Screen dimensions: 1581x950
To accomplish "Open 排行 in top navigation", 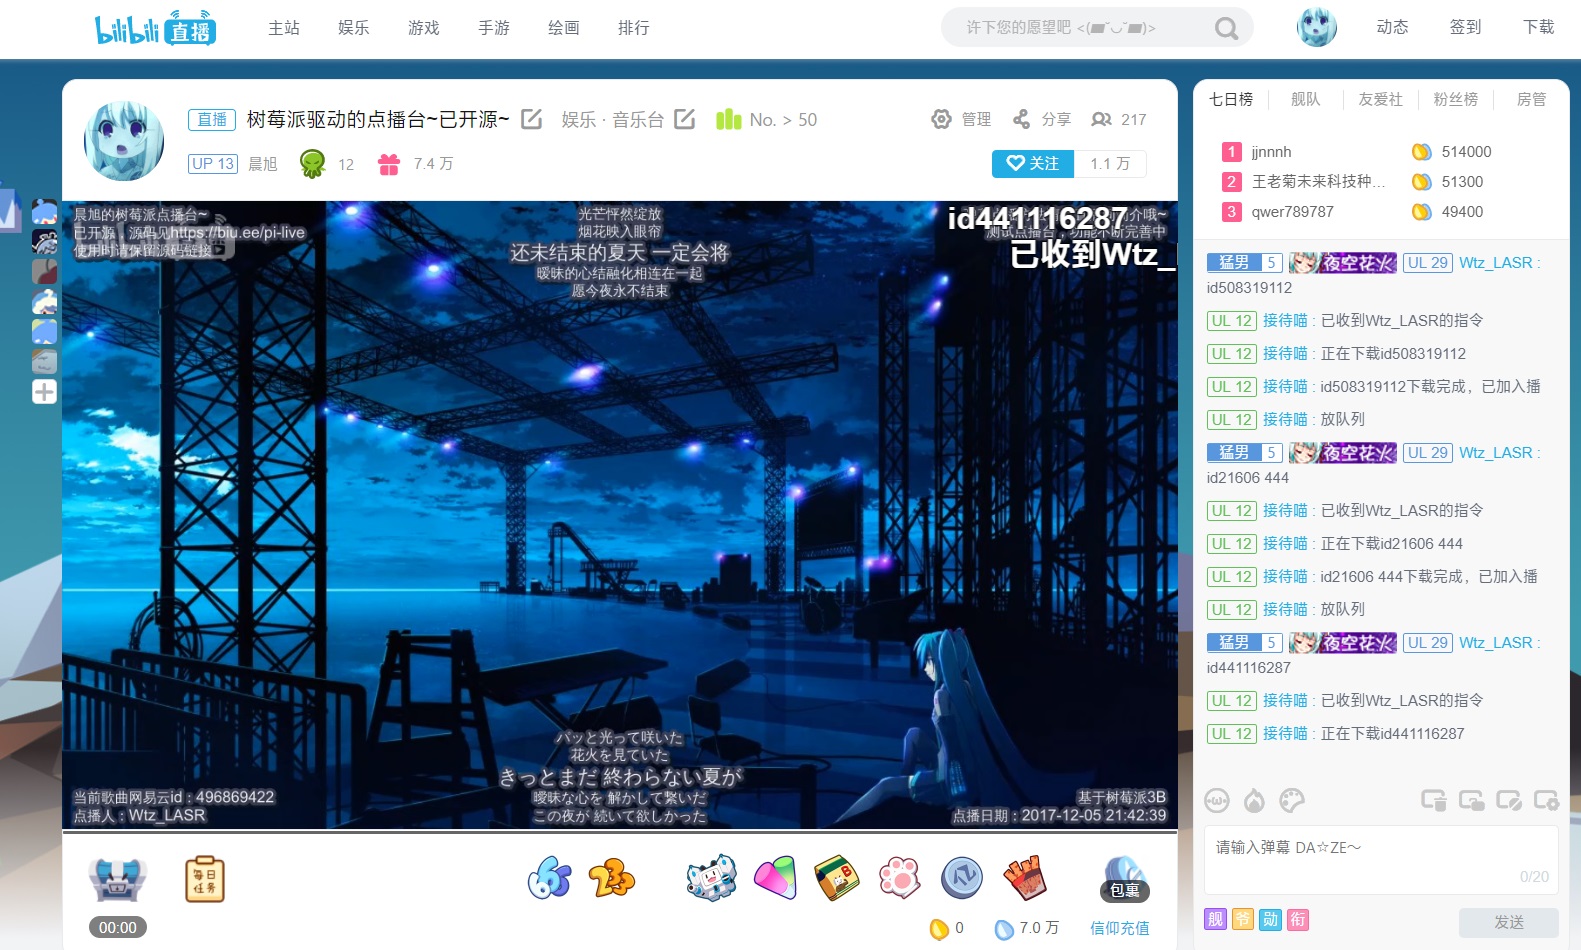I will pos(634,28).
